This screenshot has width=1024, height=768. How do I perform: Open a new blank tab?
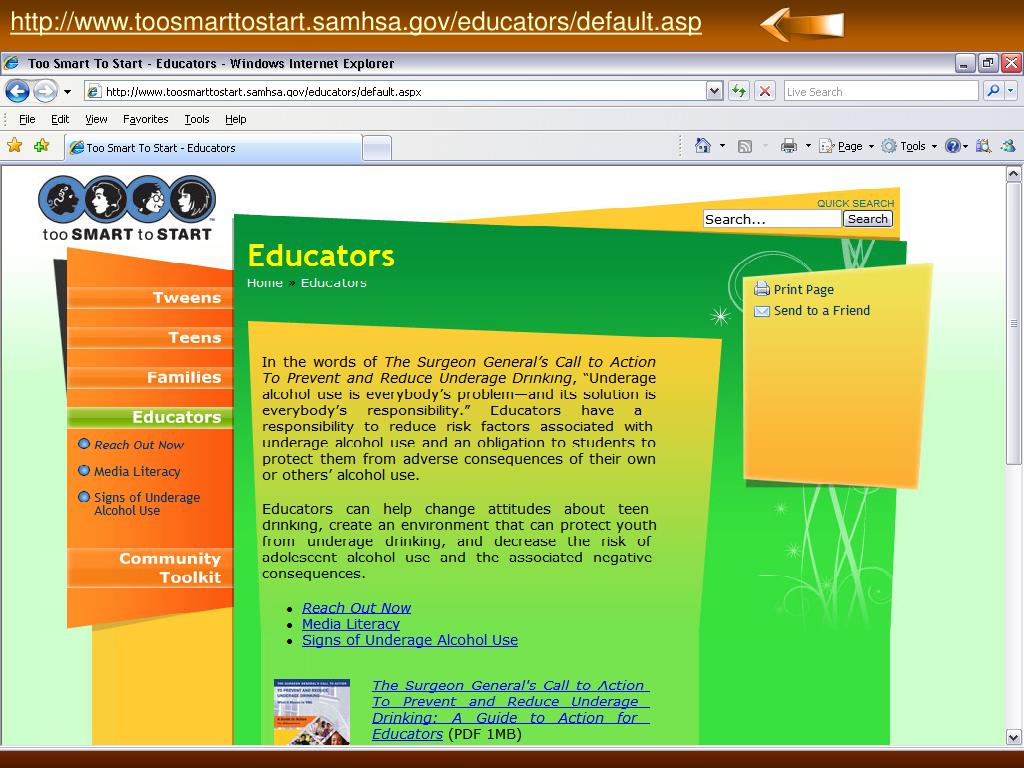pos(377,148)
